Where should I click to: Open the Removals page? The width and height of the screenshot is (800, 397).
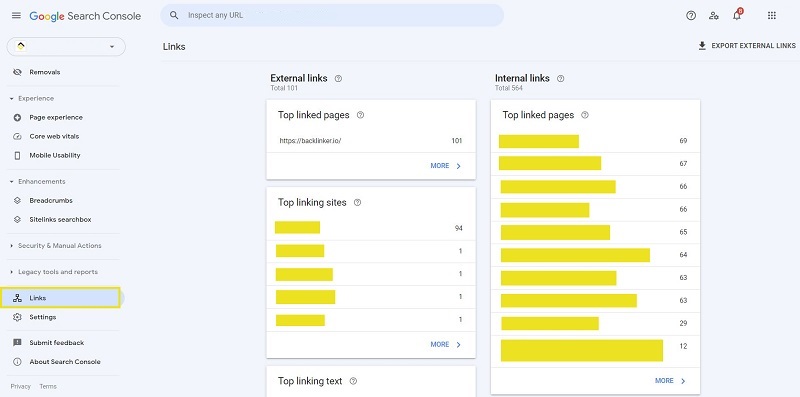[44, 72]
